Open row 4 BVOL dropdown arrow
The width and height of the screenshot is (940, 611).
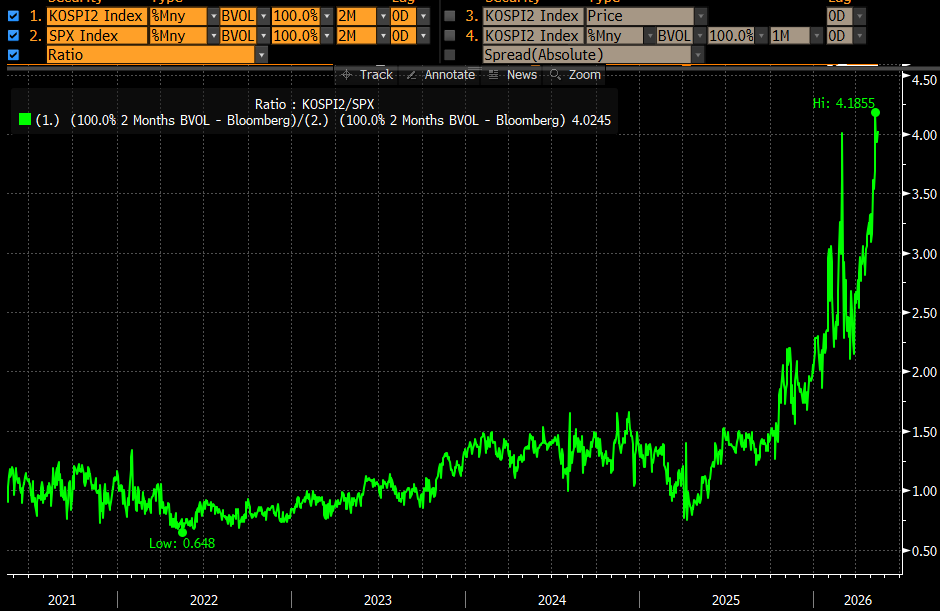(x=700, y=36)
